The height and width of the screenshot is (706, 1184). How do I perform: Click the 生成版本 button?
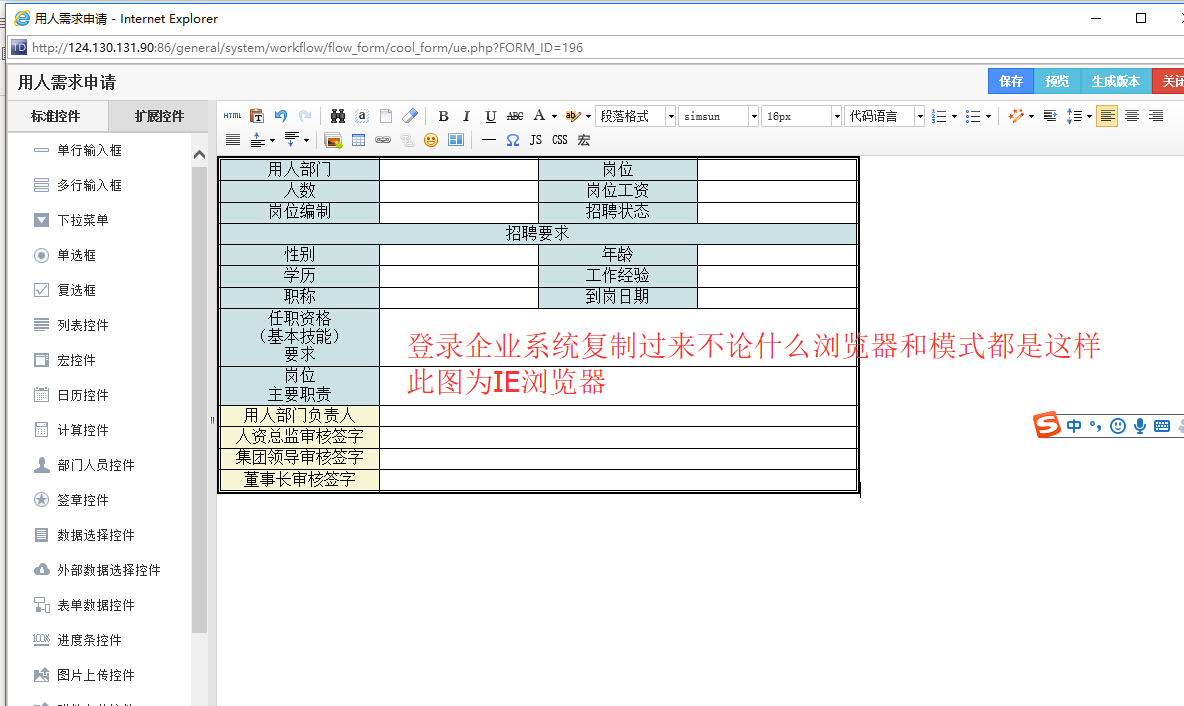[1115, 81]
